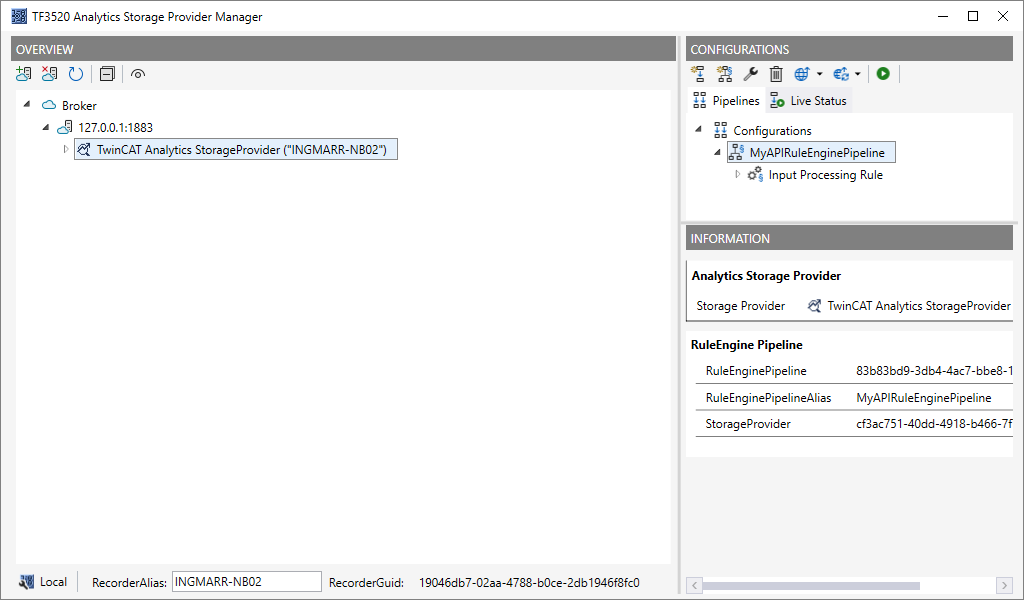The image size is (1024, 600).
Task: Maximize the Storage Provider Manager window
Action: point(973,16)
